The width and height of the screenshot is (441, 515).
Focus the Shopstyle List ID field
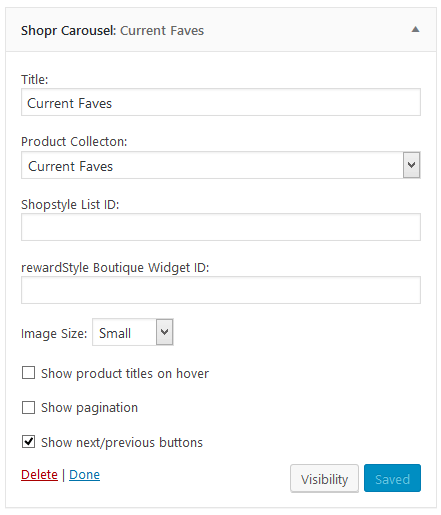click(x=221, y=227)
